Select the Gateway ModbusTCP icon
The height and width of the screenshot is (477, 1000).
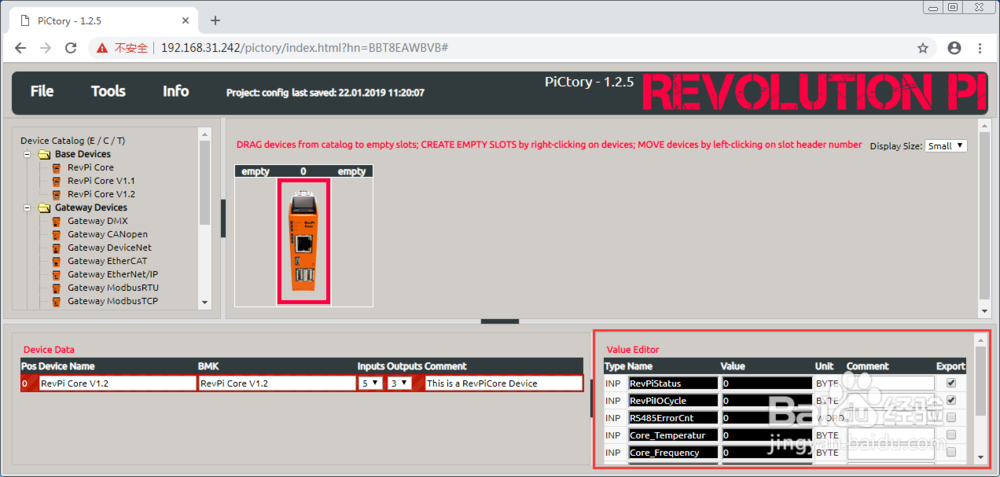[56, 302]
